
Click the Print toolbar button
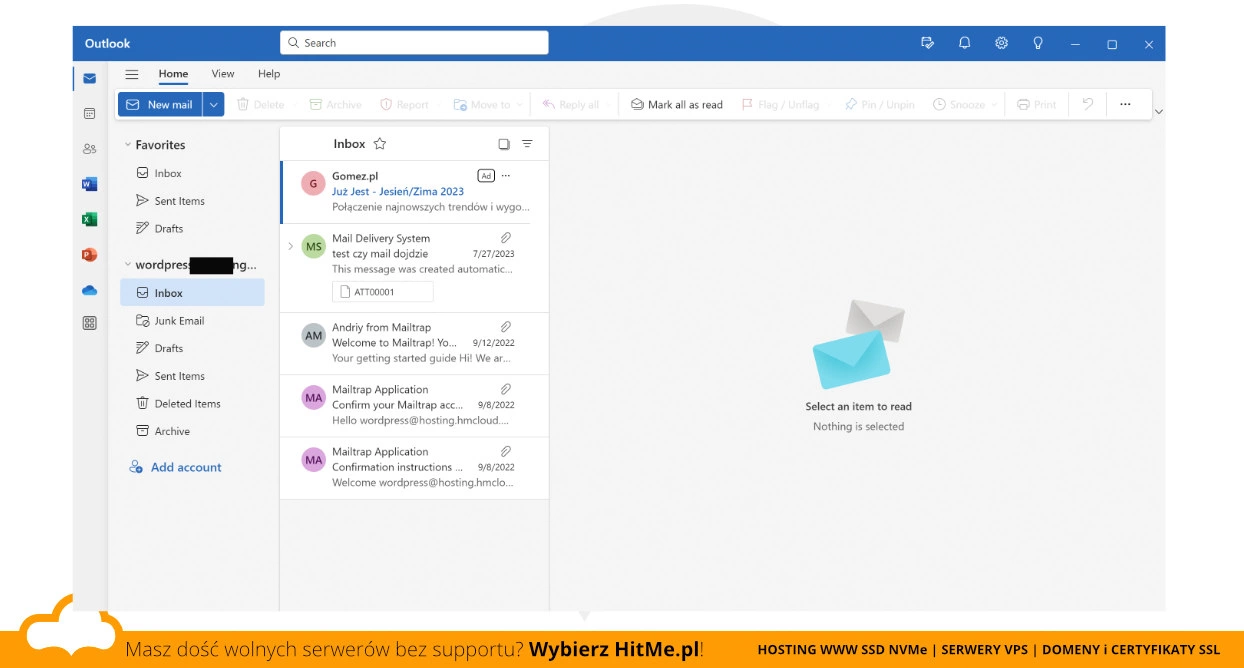click(x=1036, y=104)
